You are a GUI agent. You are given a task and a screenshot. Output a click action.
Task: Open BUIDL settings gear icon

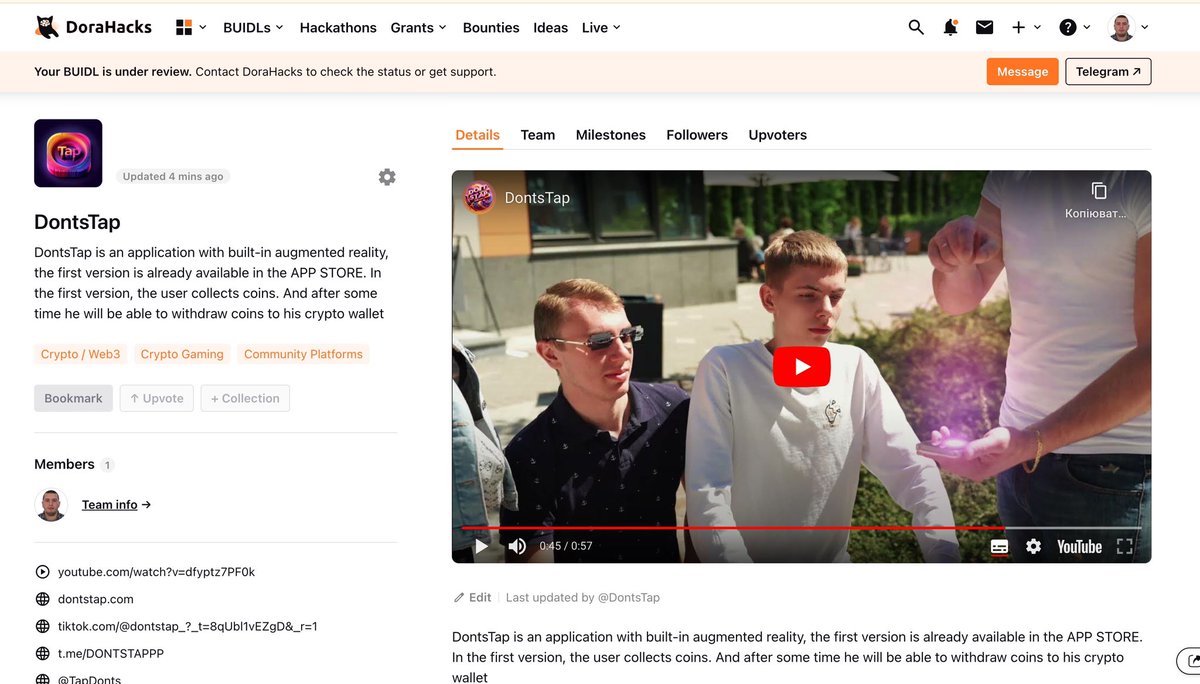(387, 177)
